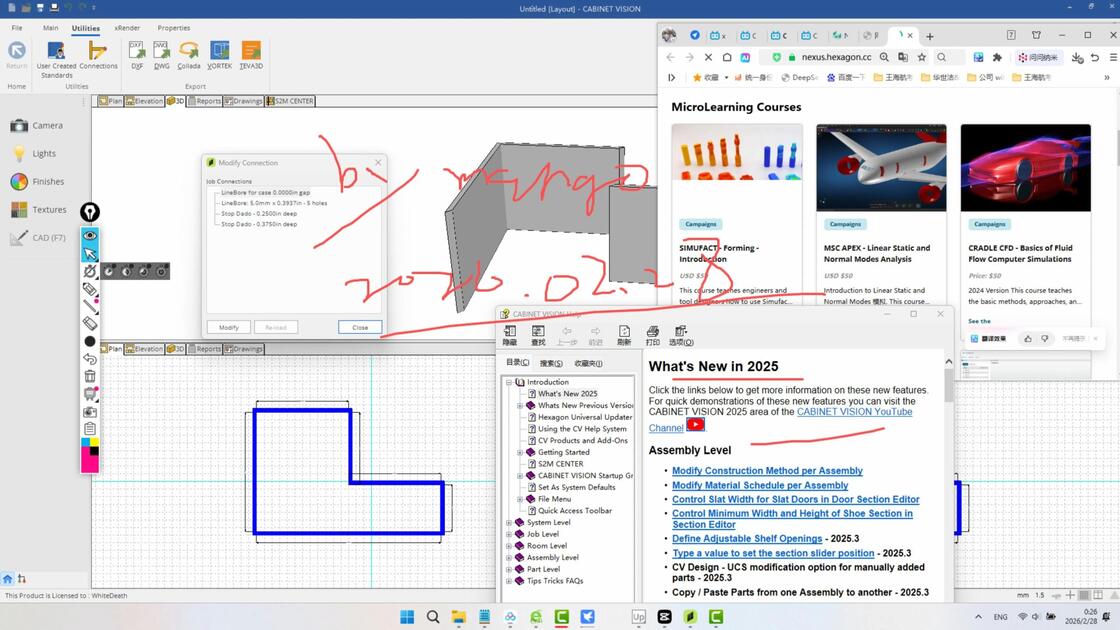
Task: Switch to the 搜索(S) tab in Help
Action: point(551,363)
